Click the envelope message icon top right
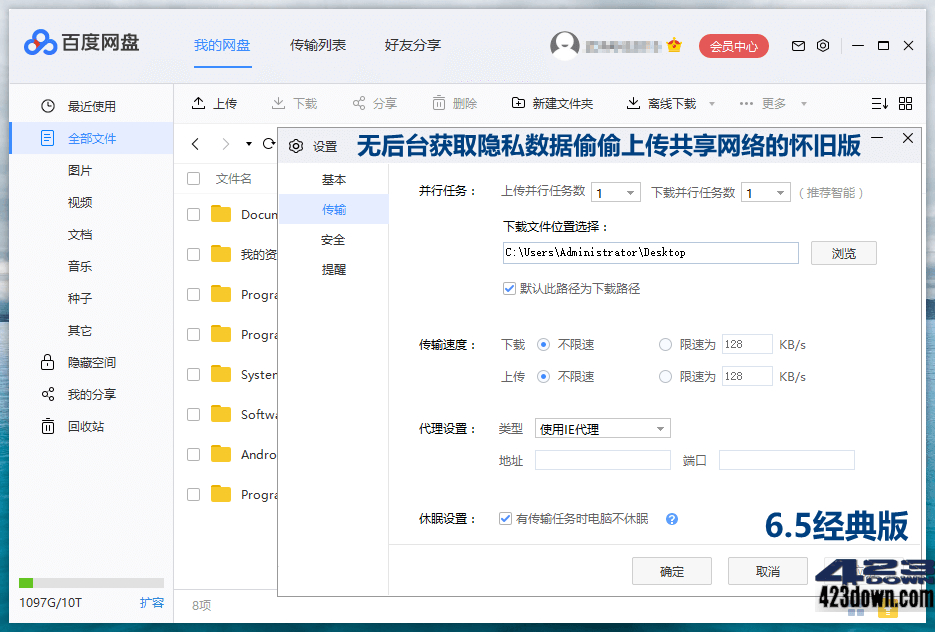This screenshot has height=632, width=935. (x=798, y=46)
